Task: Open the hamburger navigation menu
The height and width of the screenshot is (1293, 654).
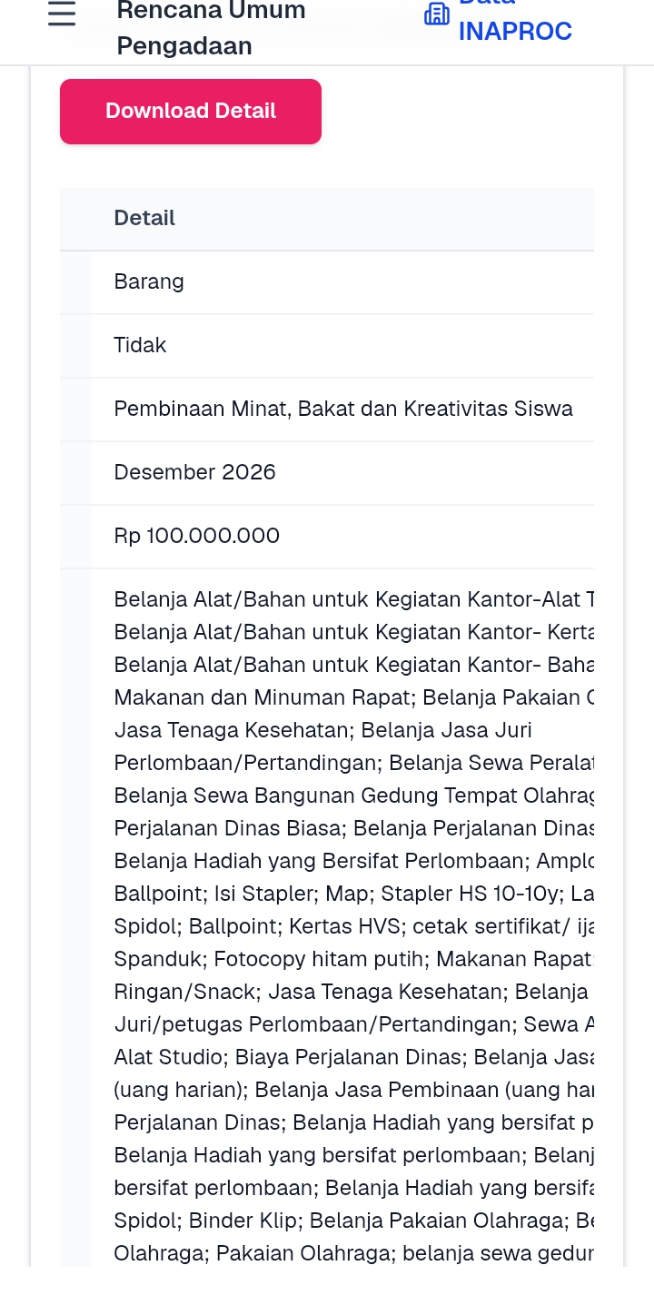Action: [62, 13]
